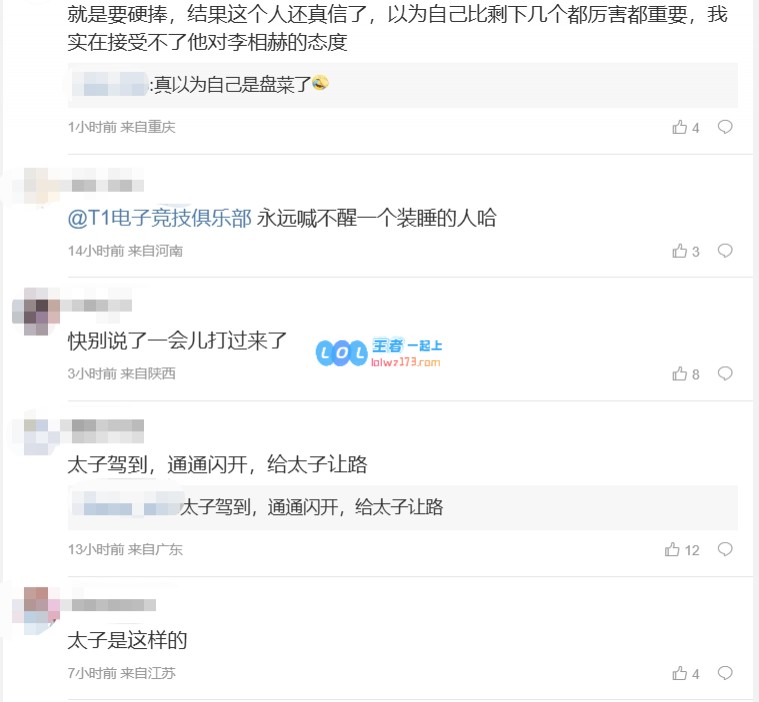Screen dimensions: 759x702
Task: View avatar of 太子是这样的 commenter
Action: [x=36, y=610]
